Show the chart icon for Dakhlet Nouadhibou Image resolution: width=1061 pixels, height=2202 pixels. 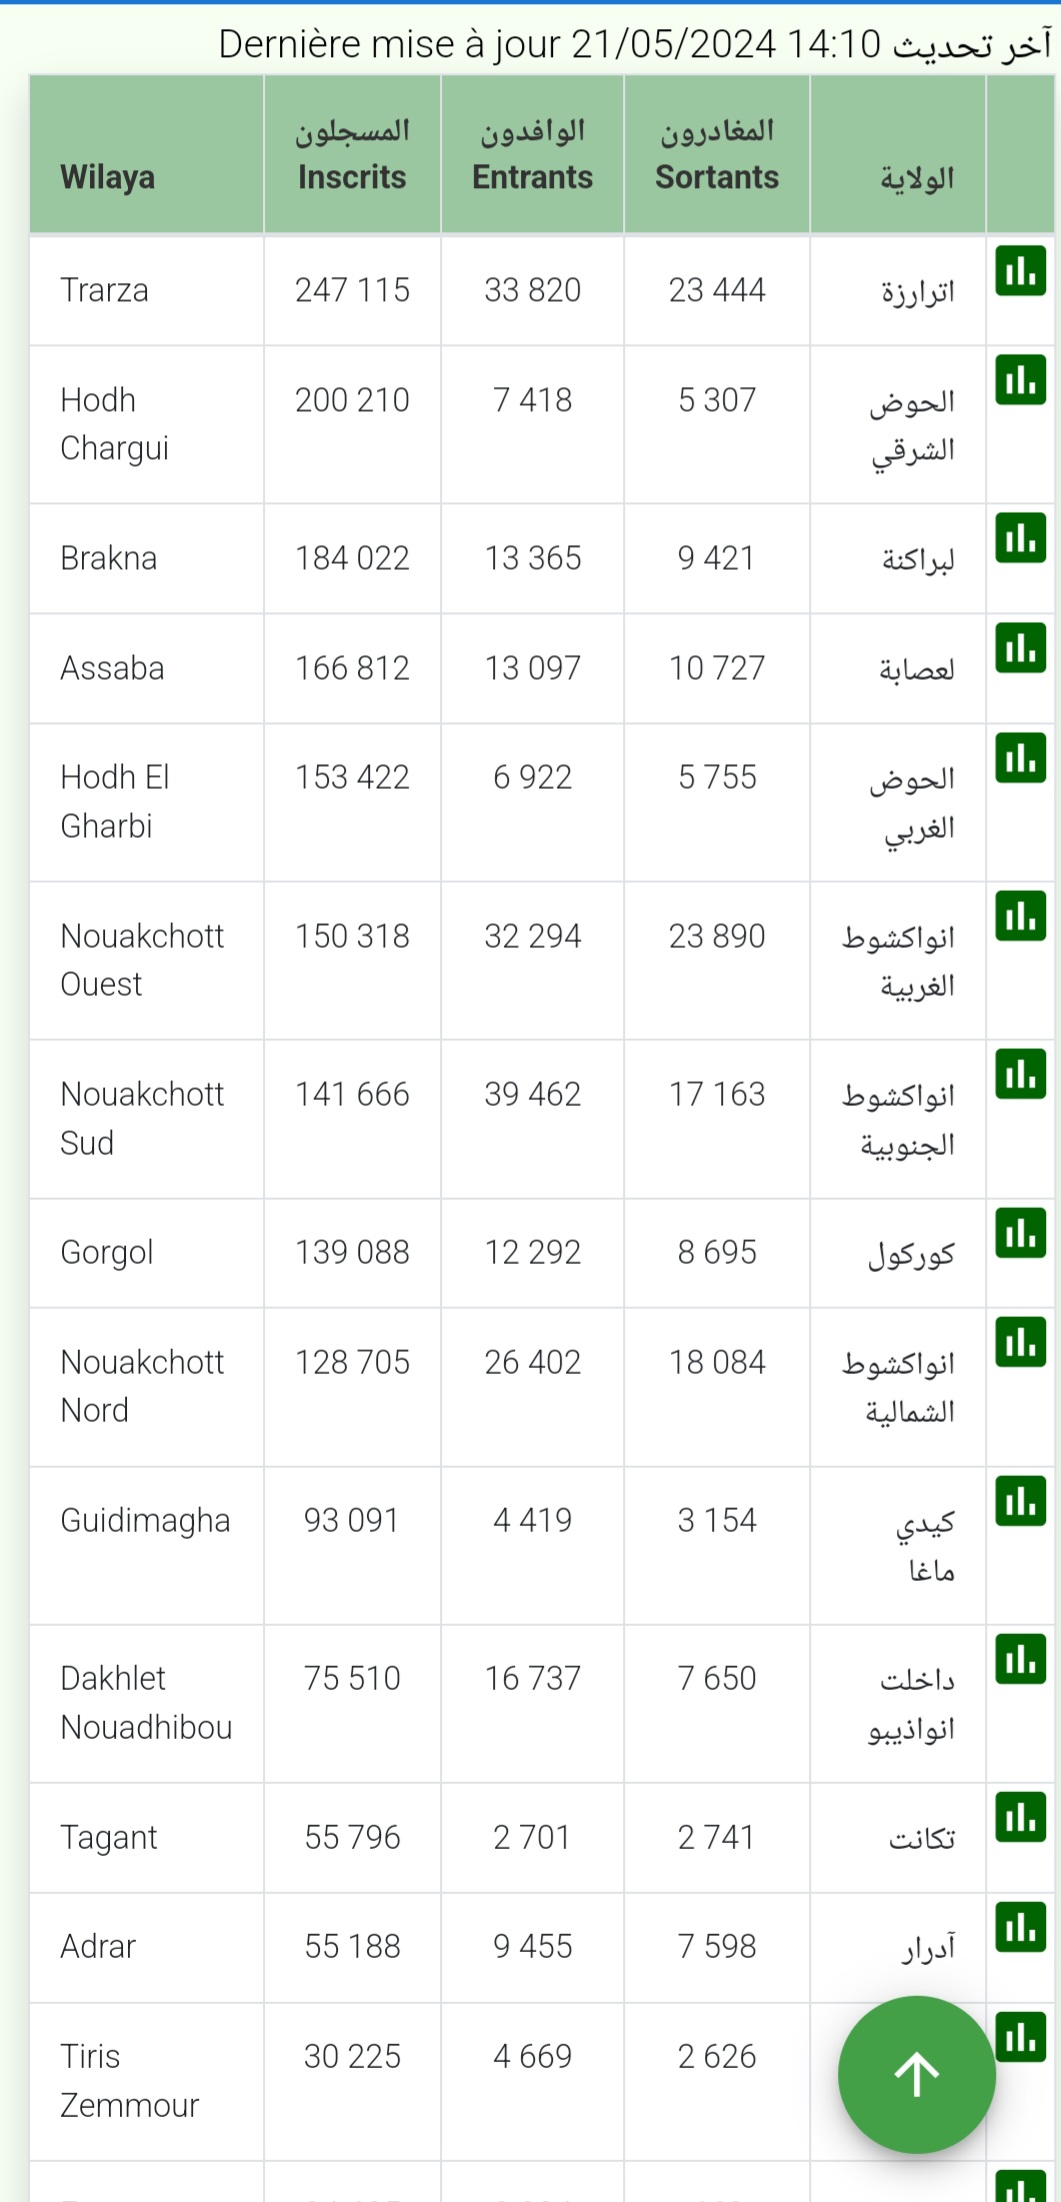pyautogui.click(x=1020, y=1658)
